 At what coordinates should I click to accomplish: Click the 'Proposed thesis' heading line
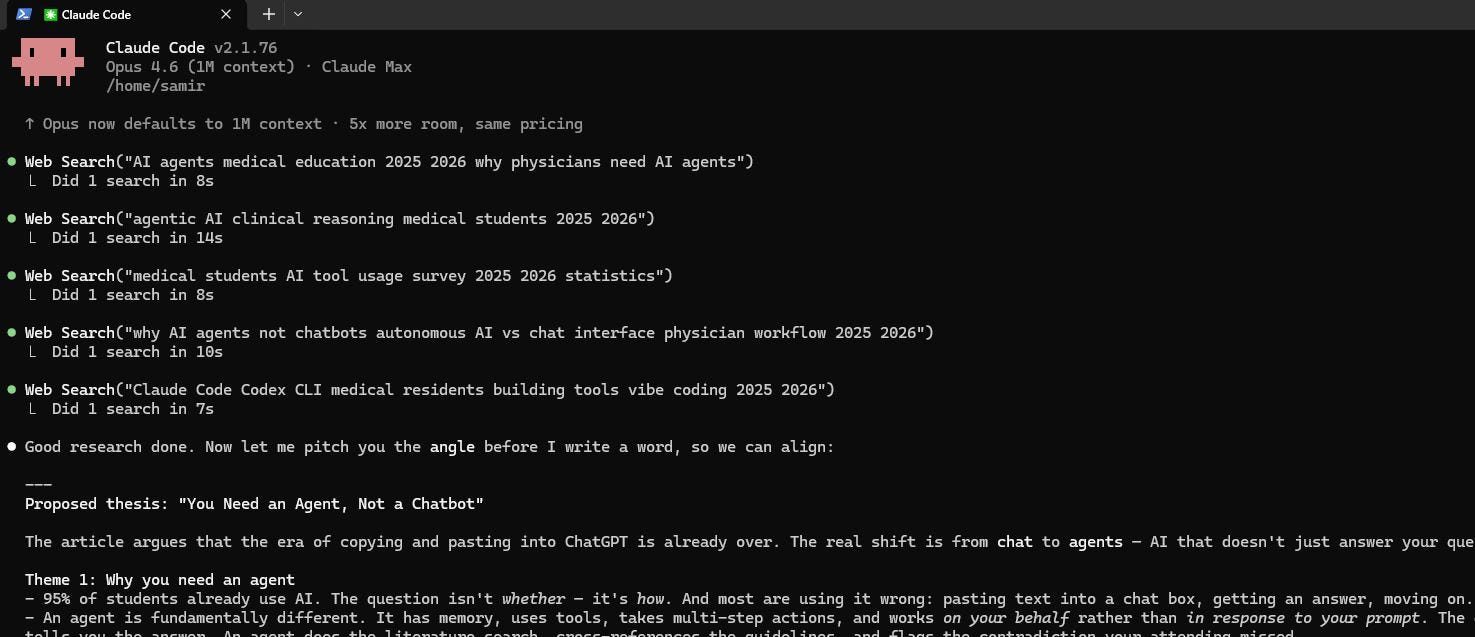click(x=254, y=503)
